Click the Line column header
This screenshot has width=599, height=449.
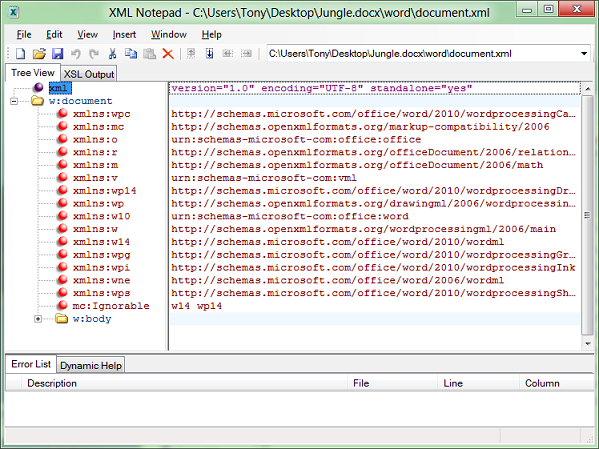(x=478, y=383)
